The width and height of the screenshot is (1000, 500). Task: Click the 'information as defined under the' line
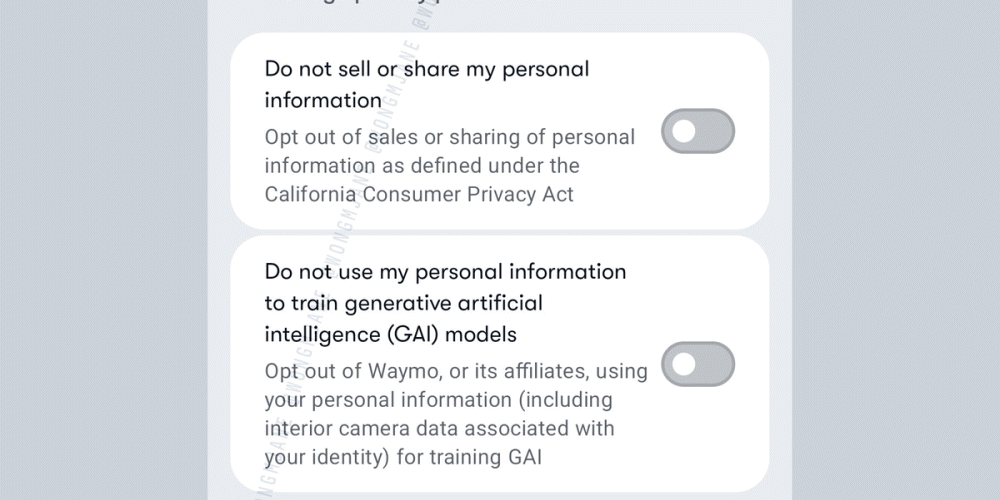point(422,165)
